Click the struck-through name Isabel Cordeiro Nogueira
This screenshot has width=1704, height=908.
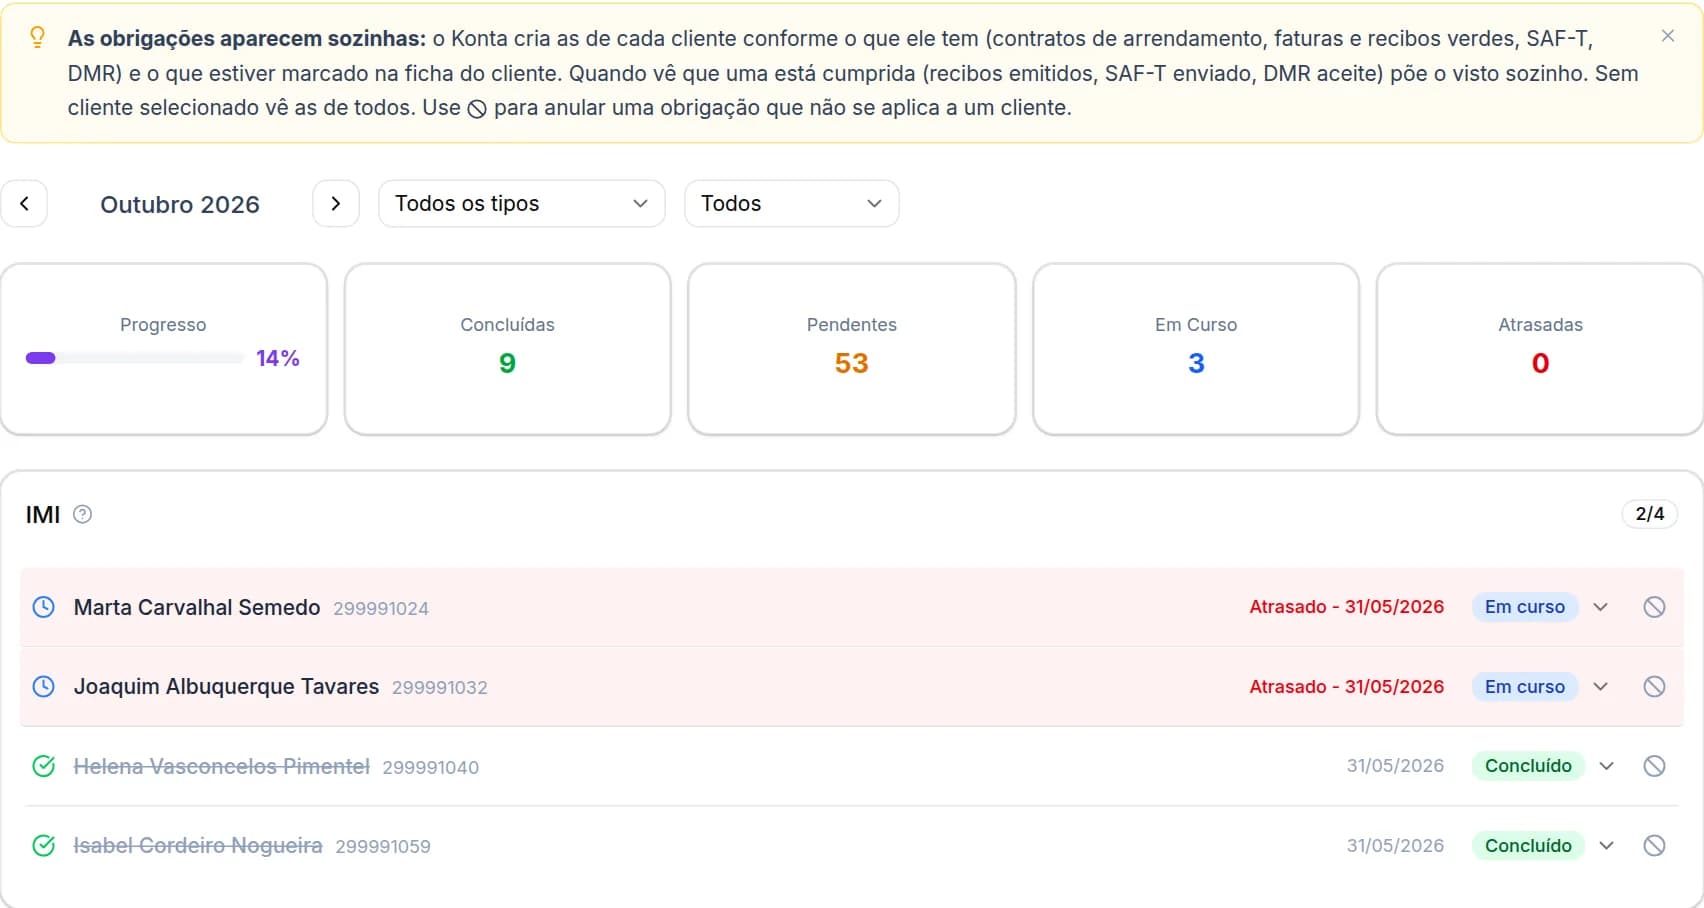pos(198,845)
